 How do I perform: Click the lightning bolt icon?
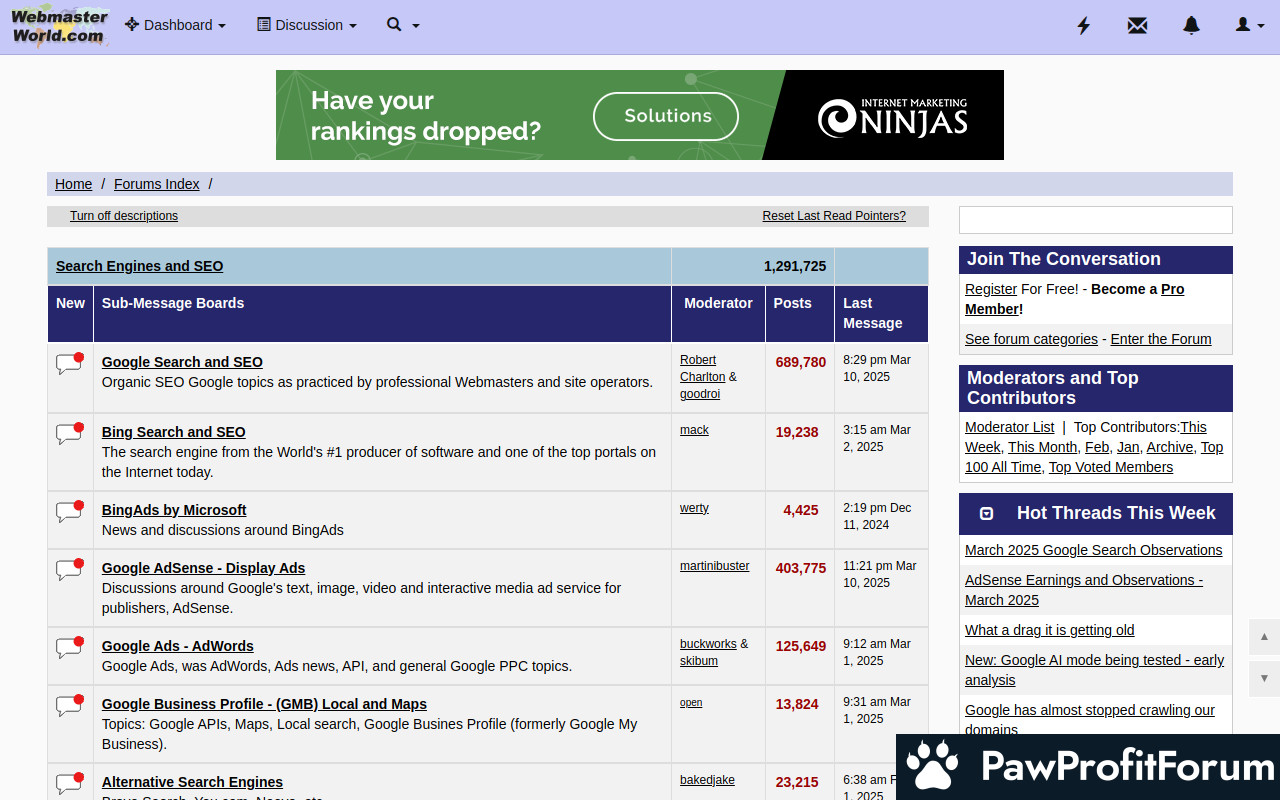1083,25
